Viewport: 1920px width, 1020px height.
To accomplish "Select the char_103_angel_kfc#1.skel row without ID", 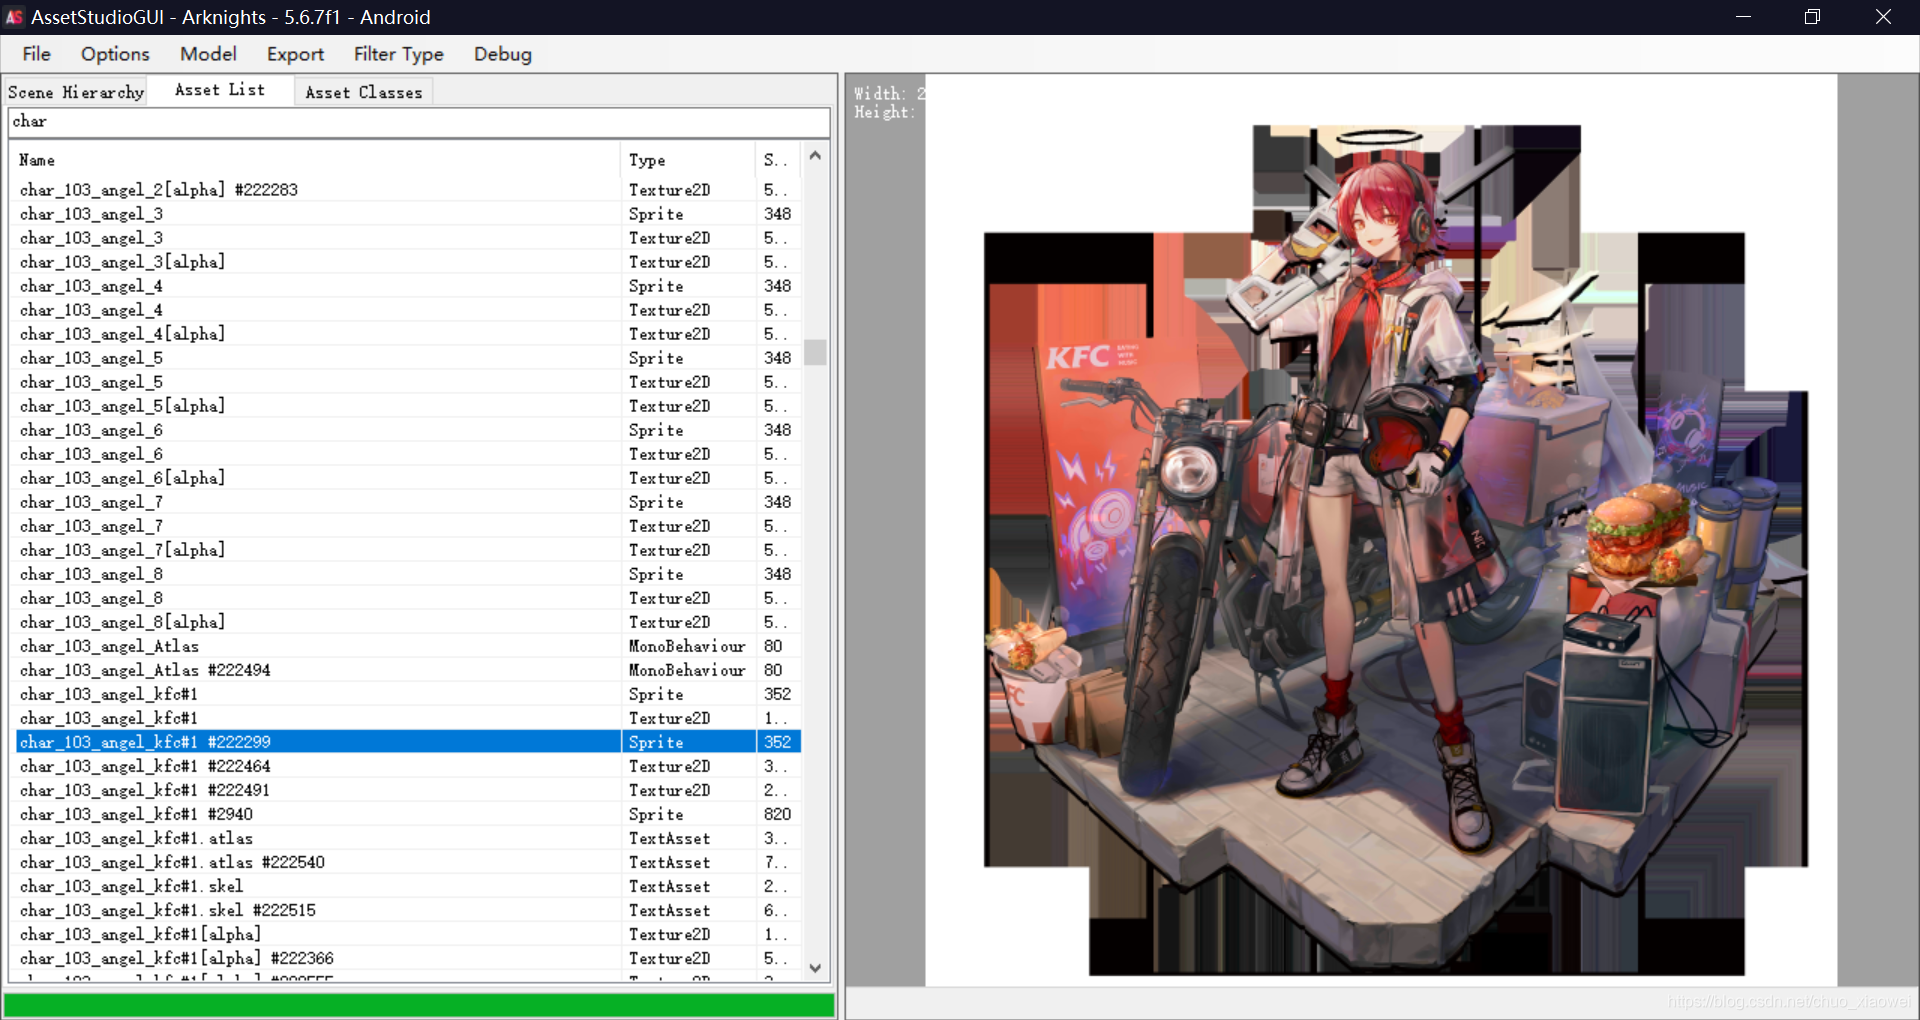I will [409, 886].
